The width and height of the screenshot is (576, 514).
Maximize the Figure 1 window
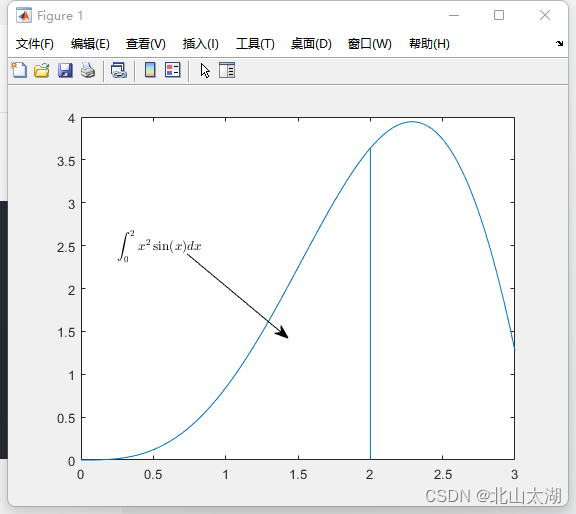(x=499, y=15)
